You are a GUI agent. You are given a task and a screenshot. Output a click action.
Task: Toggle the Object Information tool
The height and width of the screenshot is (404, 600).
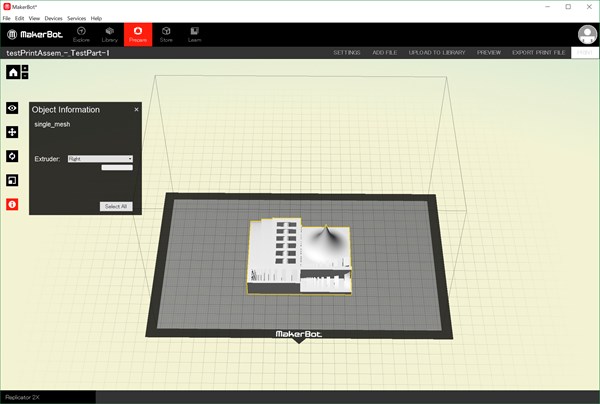pyautogui.click(x=12, y=204)
